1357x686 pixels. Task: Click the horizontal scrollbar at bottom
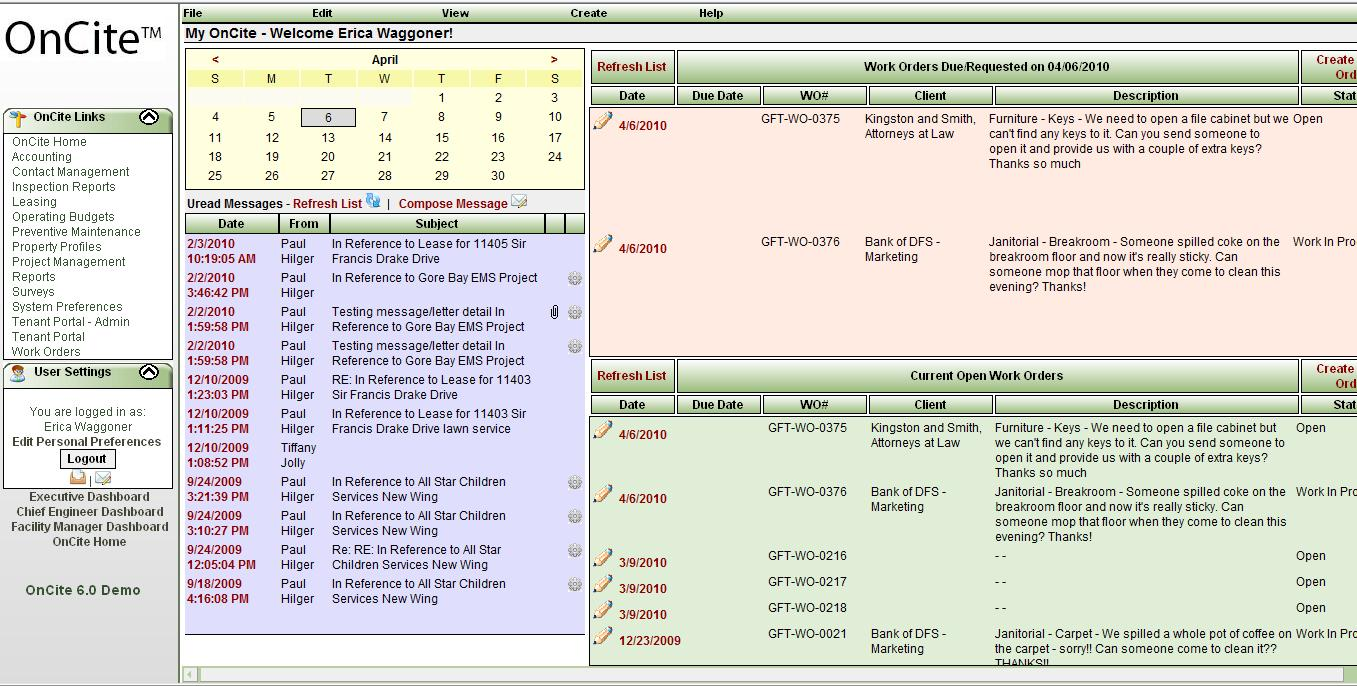(770, 675)
